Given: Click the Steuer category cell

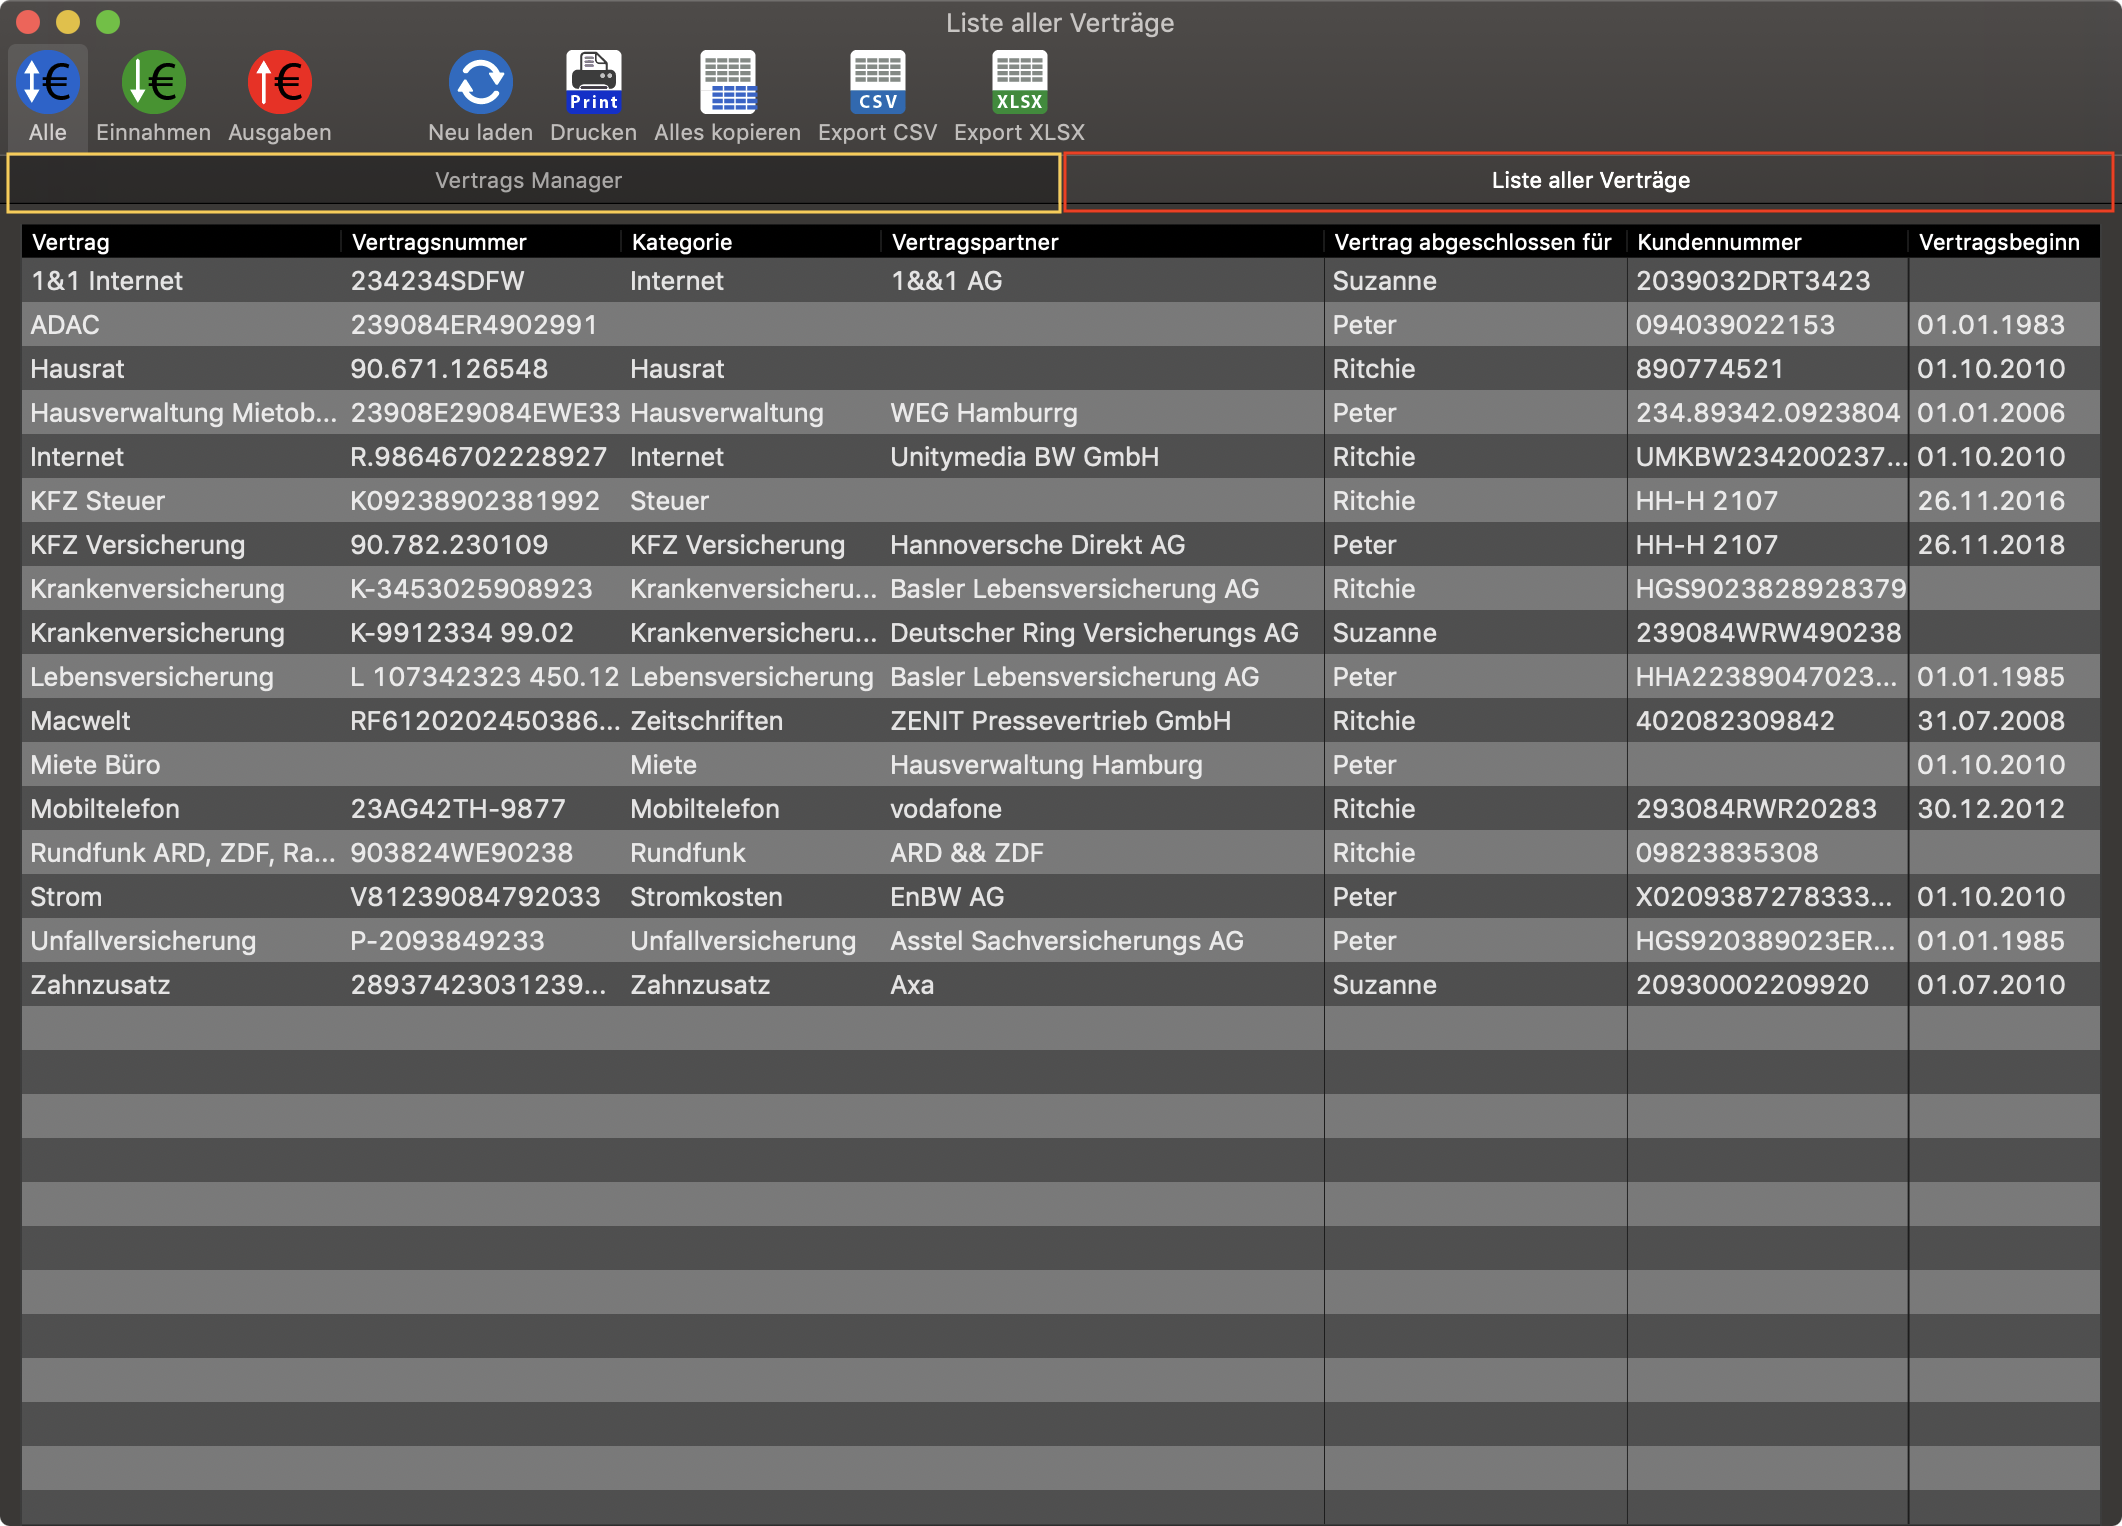Looking at the screenshot, I should (669, 501).
